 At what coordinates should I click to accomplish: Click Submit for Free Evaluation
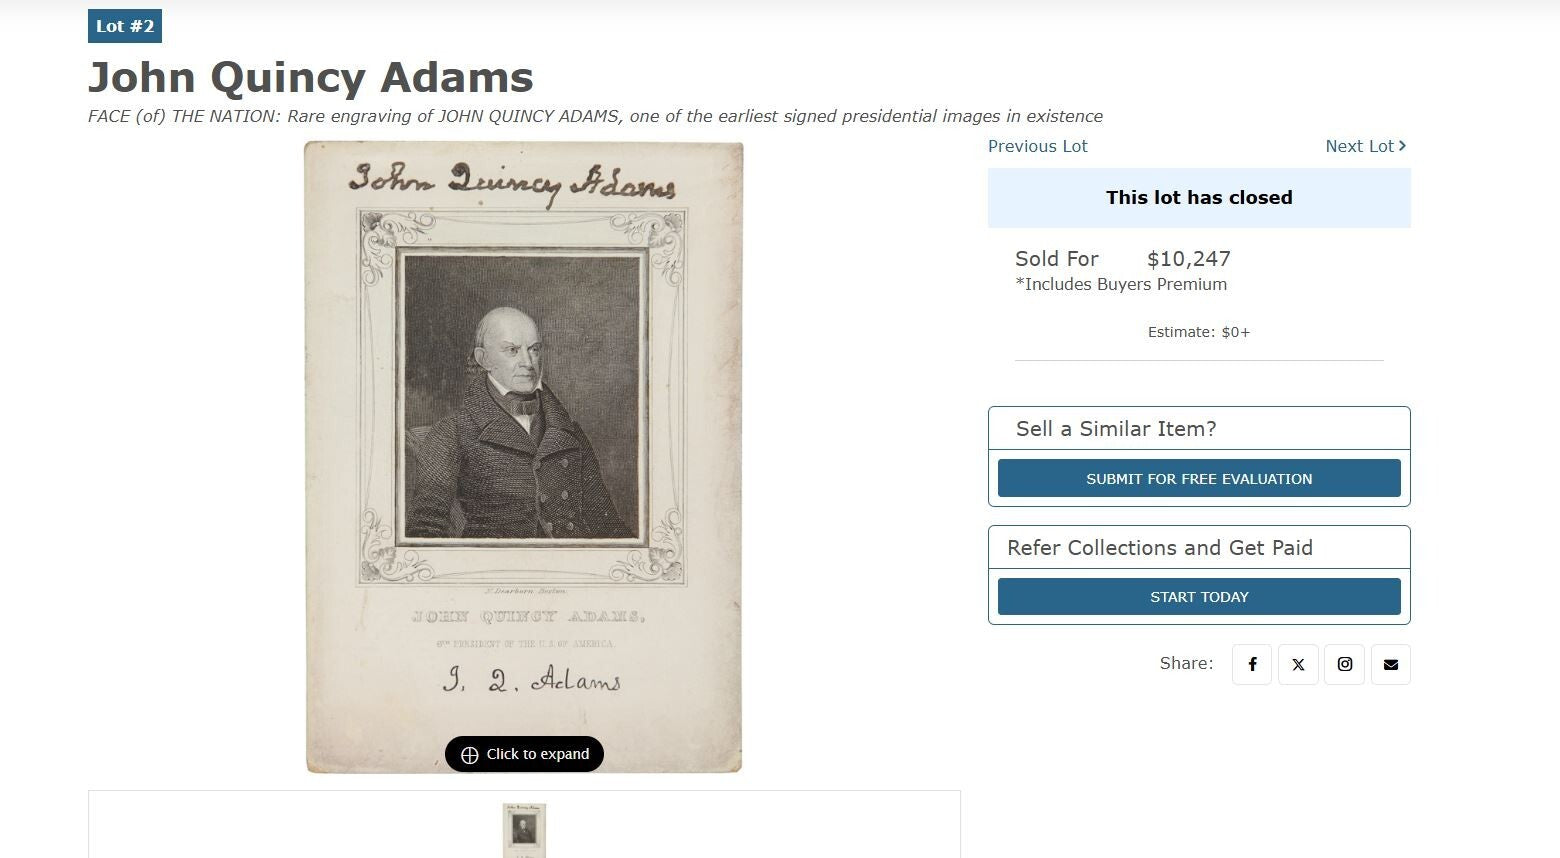coord(1199,479)
